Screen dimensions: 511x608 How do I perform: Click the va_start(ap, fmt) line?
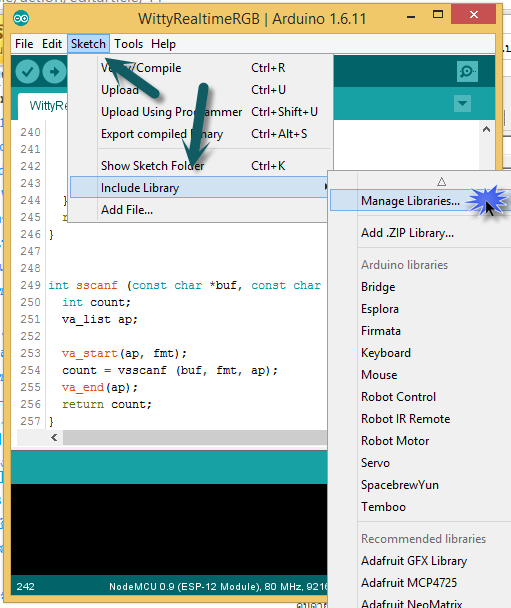tap(124, 353)
